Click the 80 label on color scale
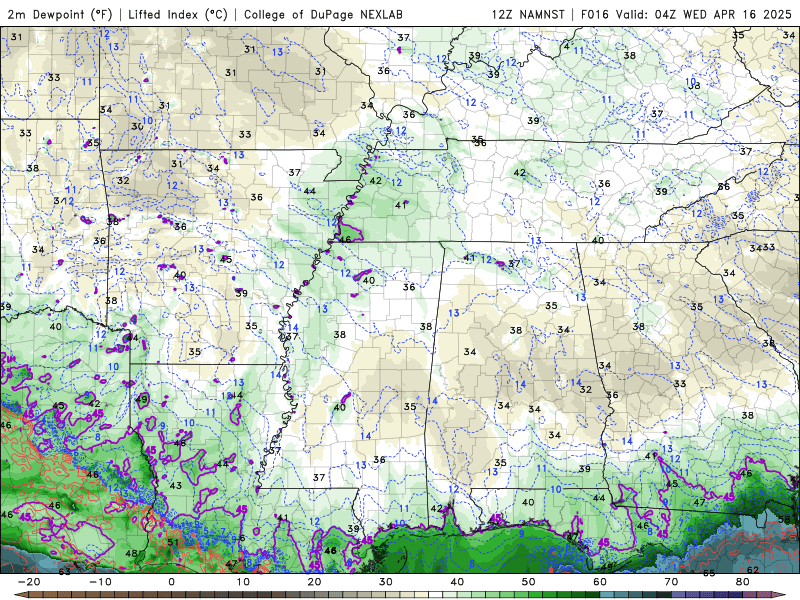 [x=743, y=582]
